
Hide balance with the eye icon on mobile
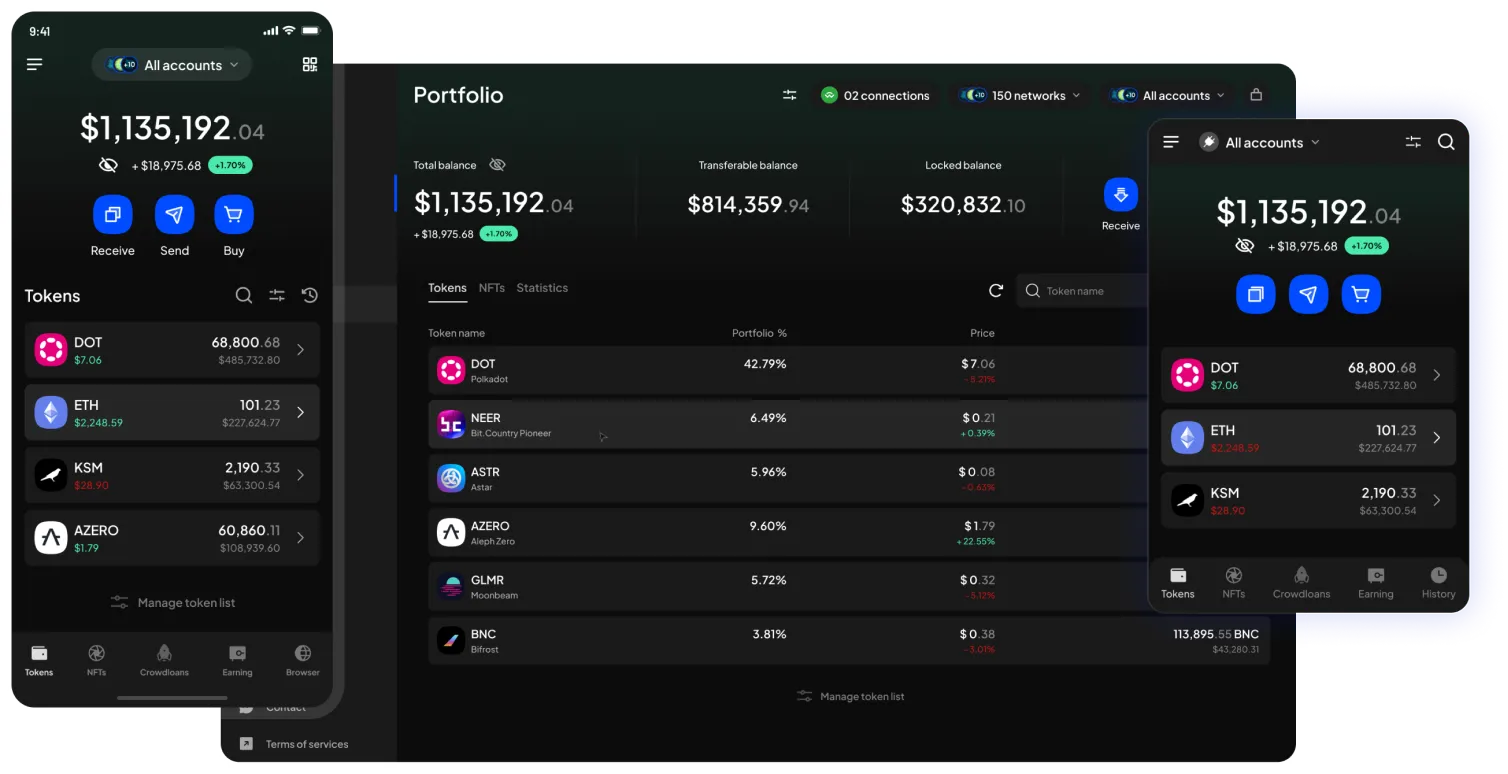tap(108, 165)
